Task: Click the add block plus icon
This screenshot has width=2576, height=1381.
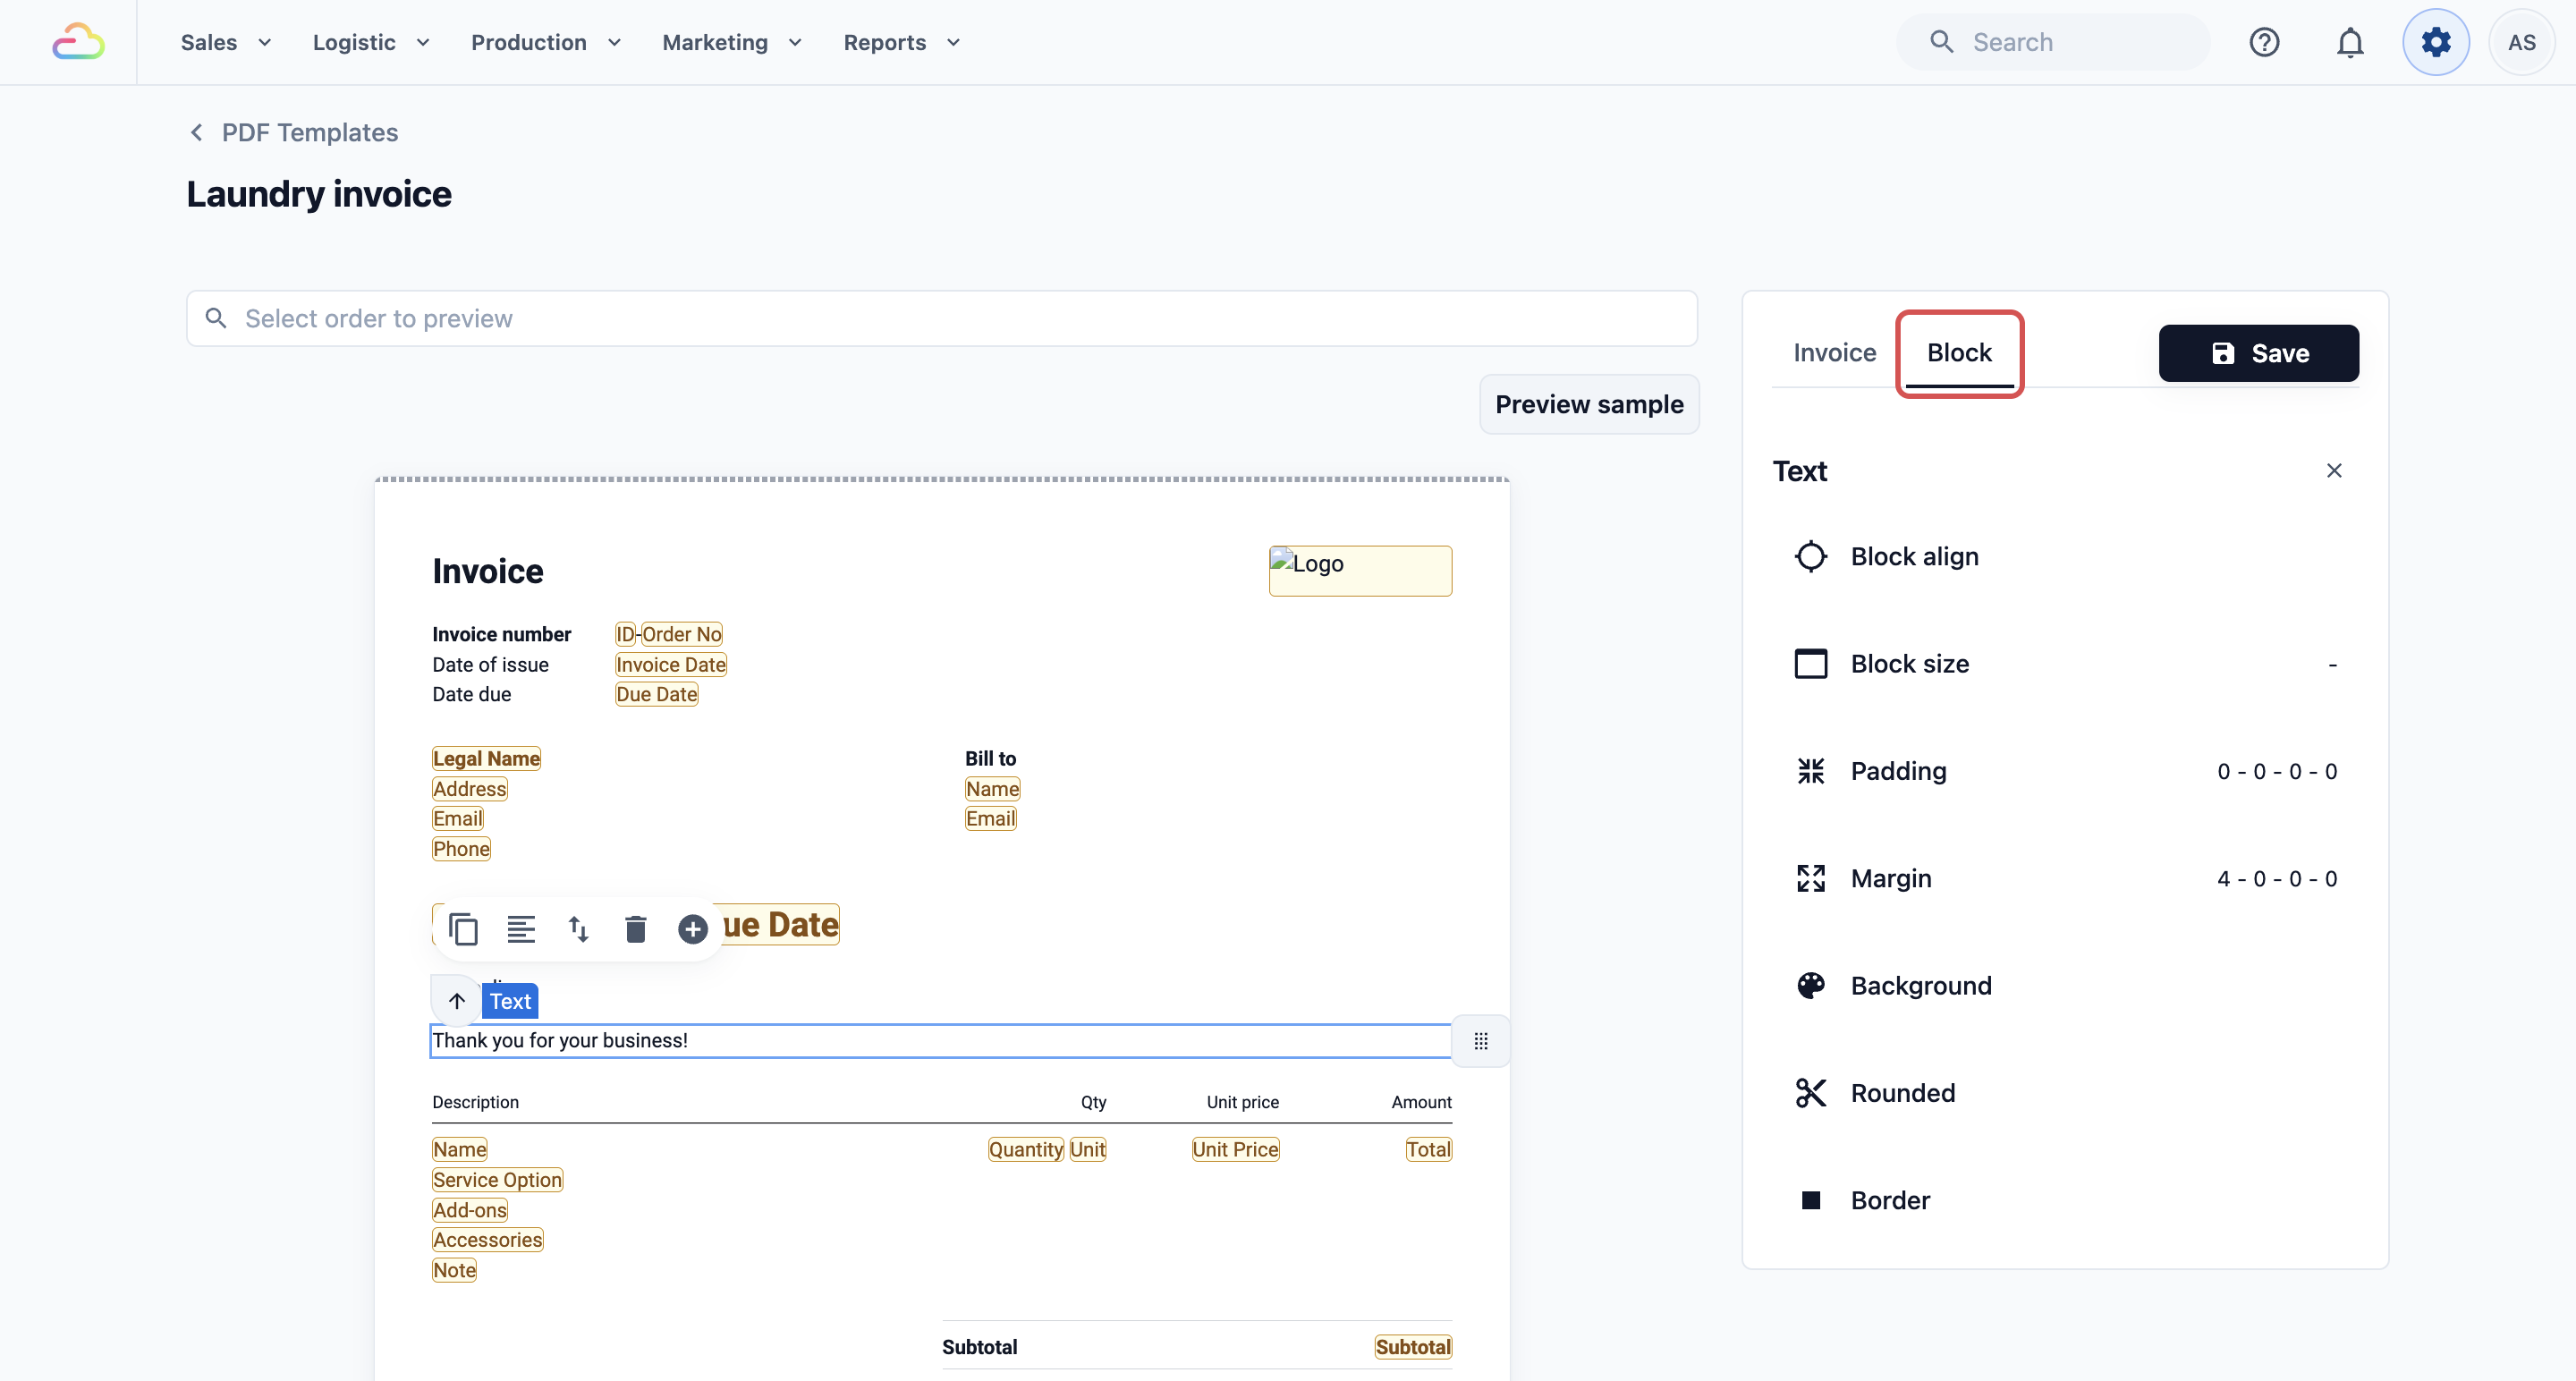Action: coord(692,929)
